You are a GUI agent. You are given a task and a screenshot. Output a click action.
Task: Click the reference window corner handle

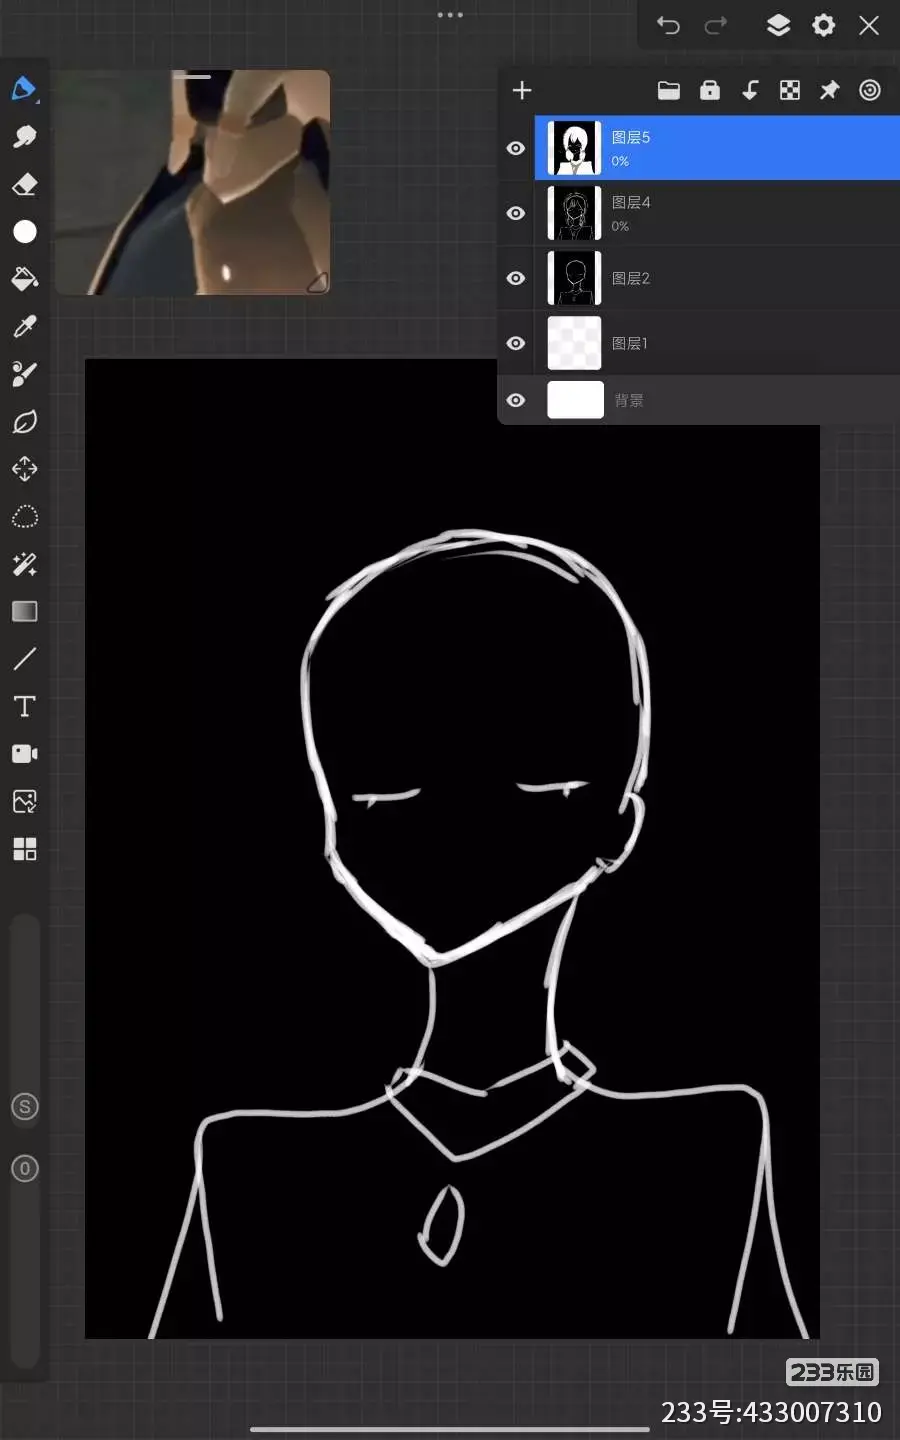317,283
